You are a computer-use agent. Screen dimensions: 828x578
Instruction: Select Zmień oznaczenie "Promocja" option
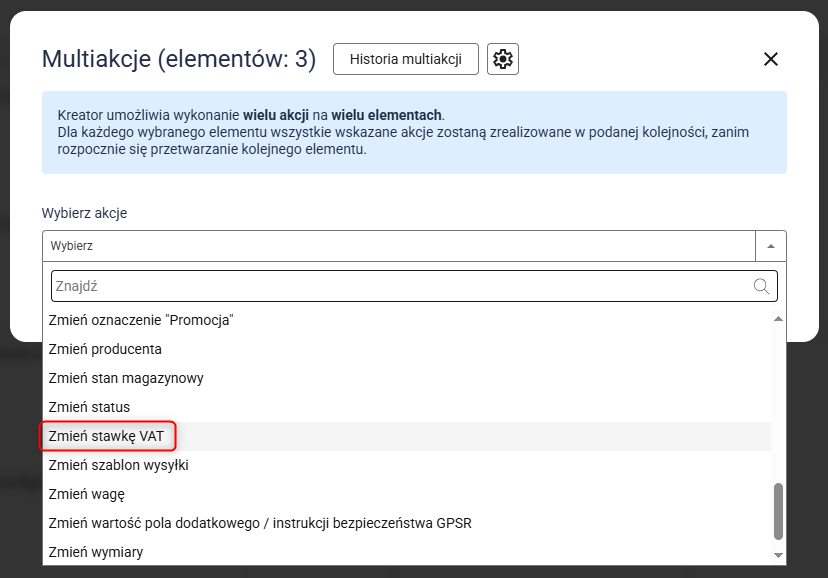[141, 320]
